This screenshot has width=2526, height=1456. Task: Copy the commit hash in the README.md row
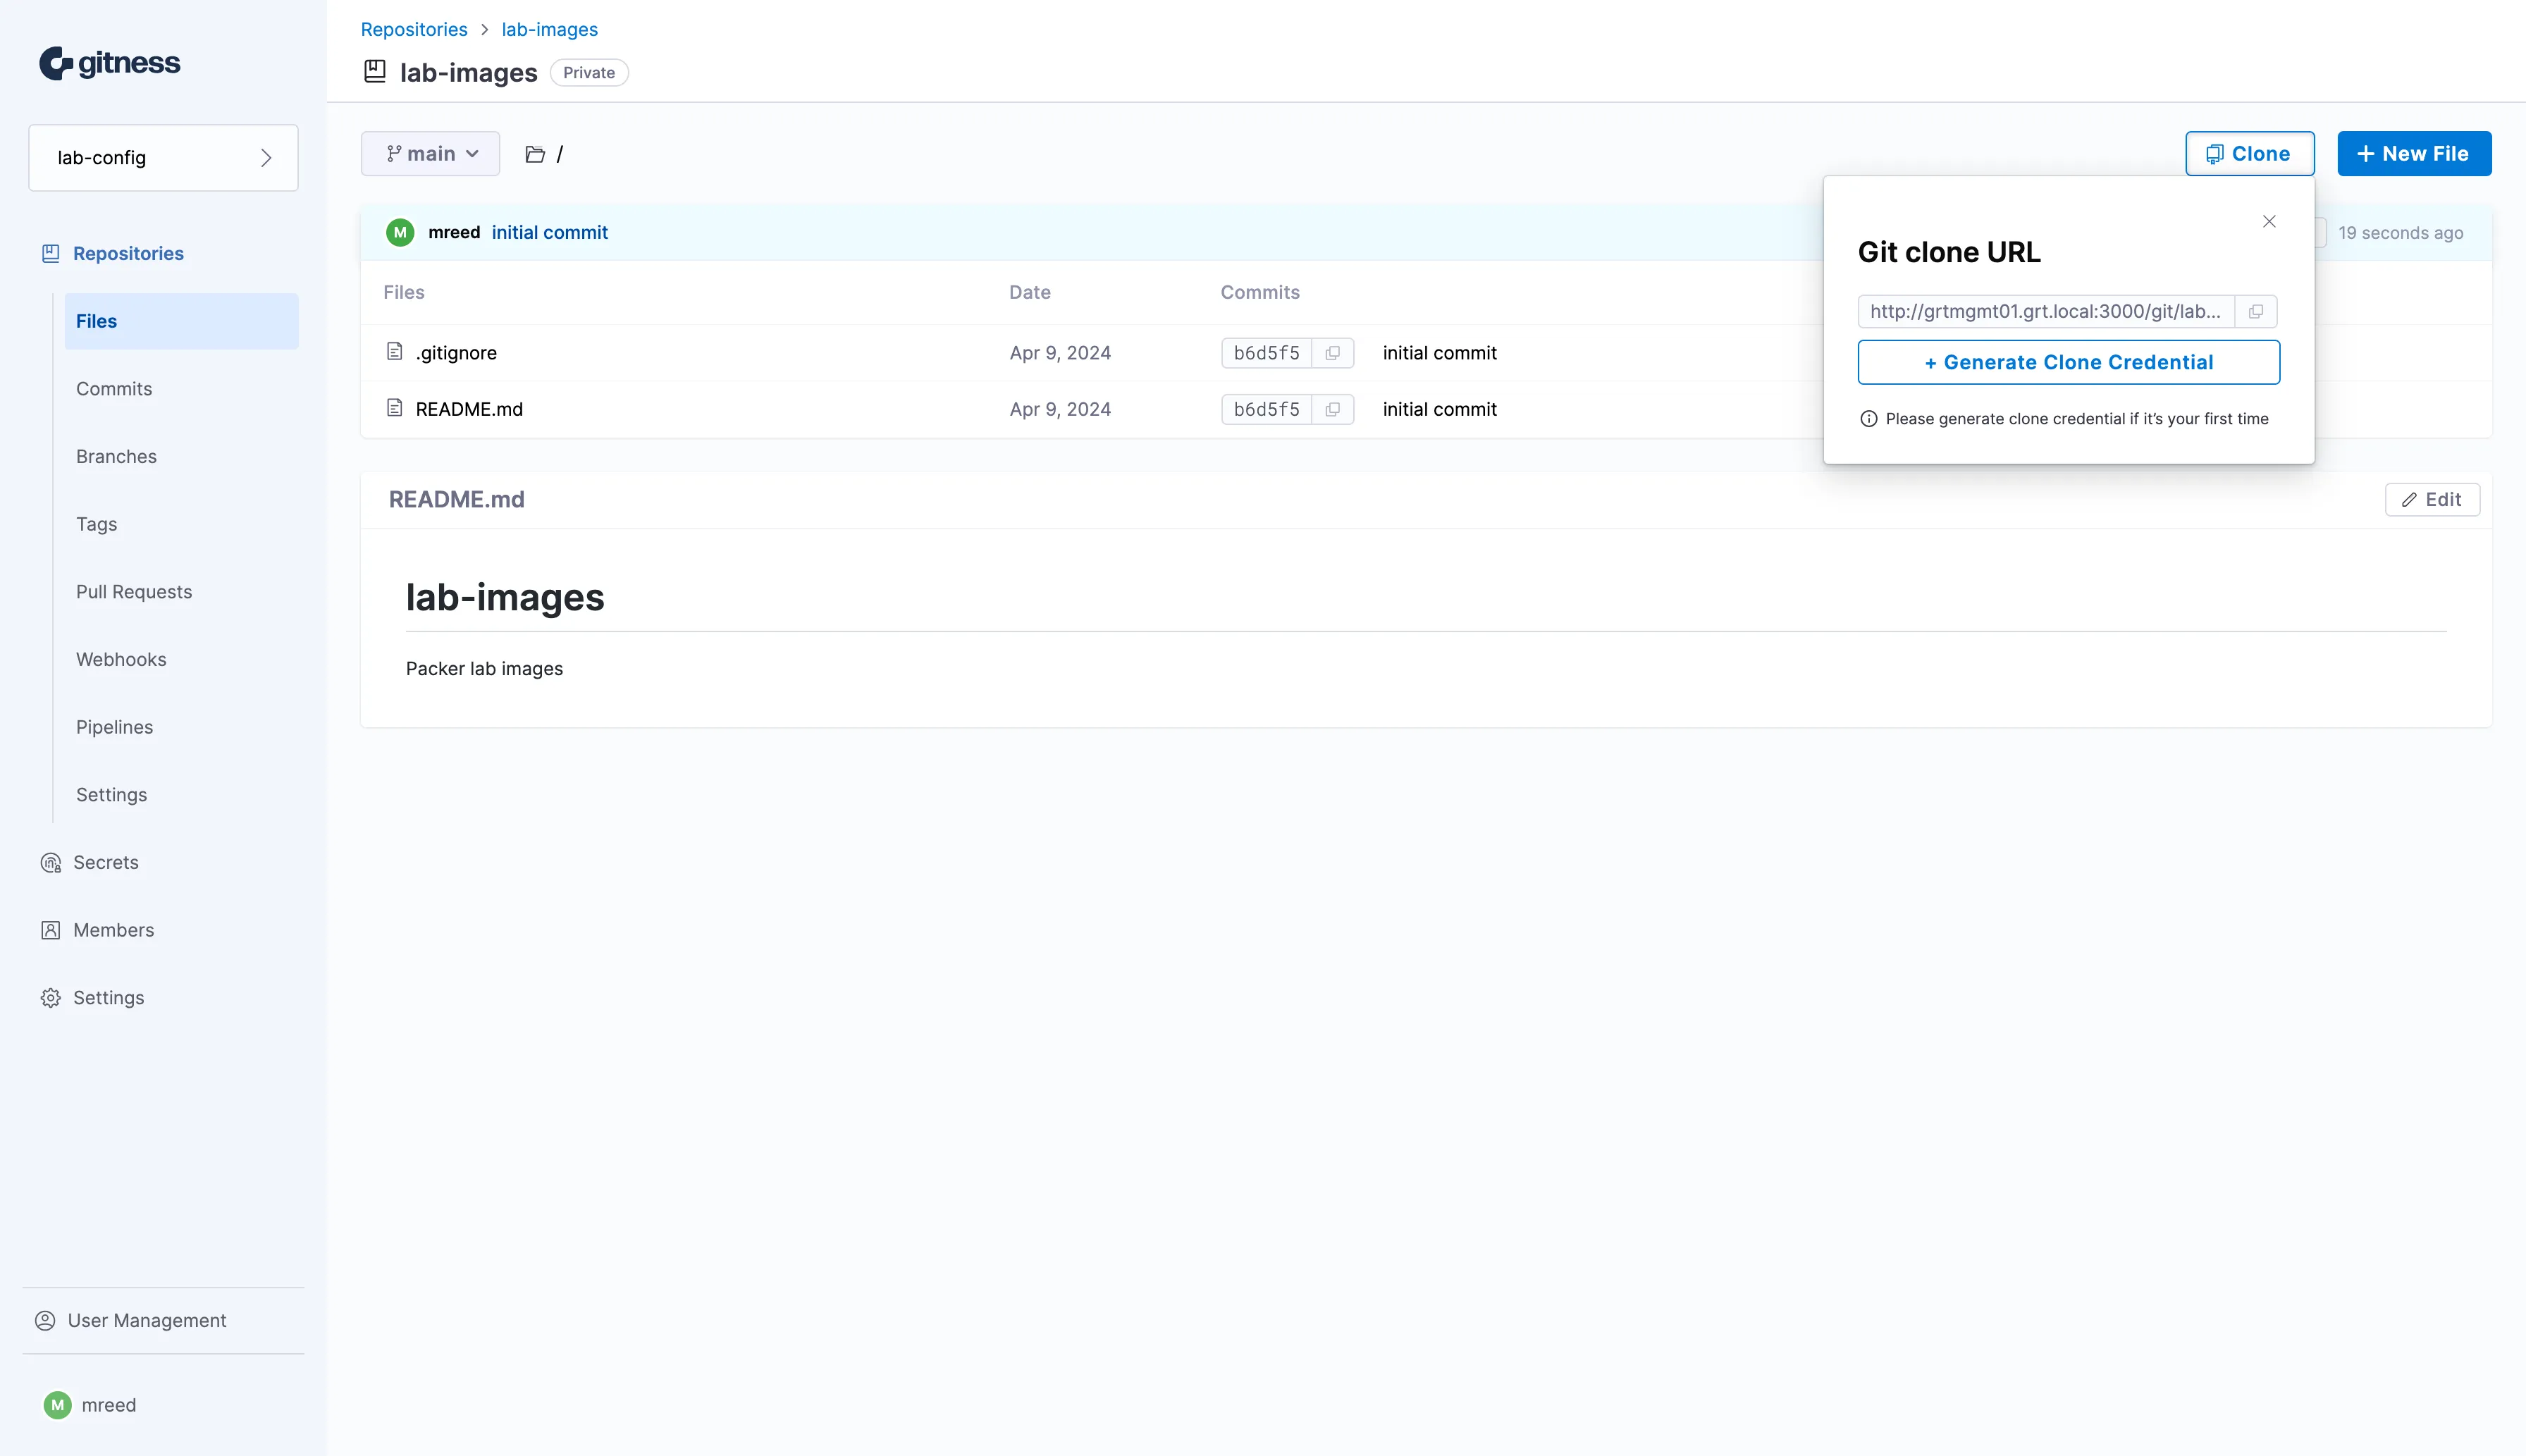1332,409
